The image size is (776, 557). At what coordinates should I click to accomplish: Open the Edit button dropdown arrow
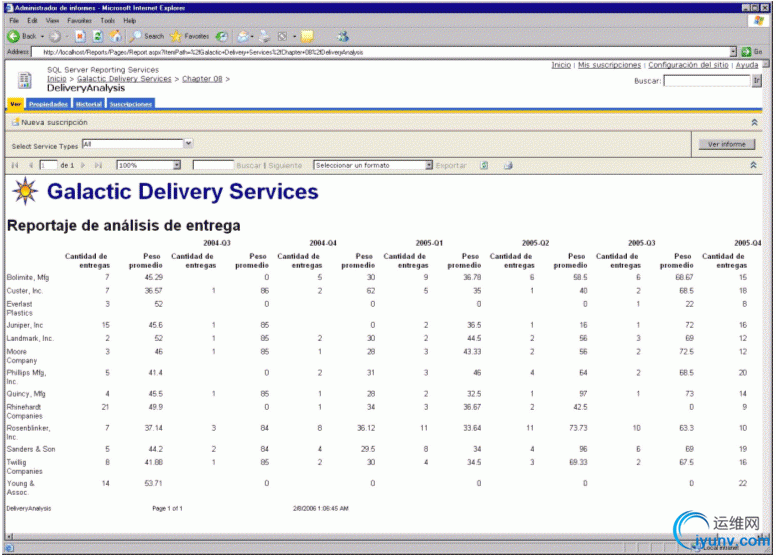click(294, 36)
